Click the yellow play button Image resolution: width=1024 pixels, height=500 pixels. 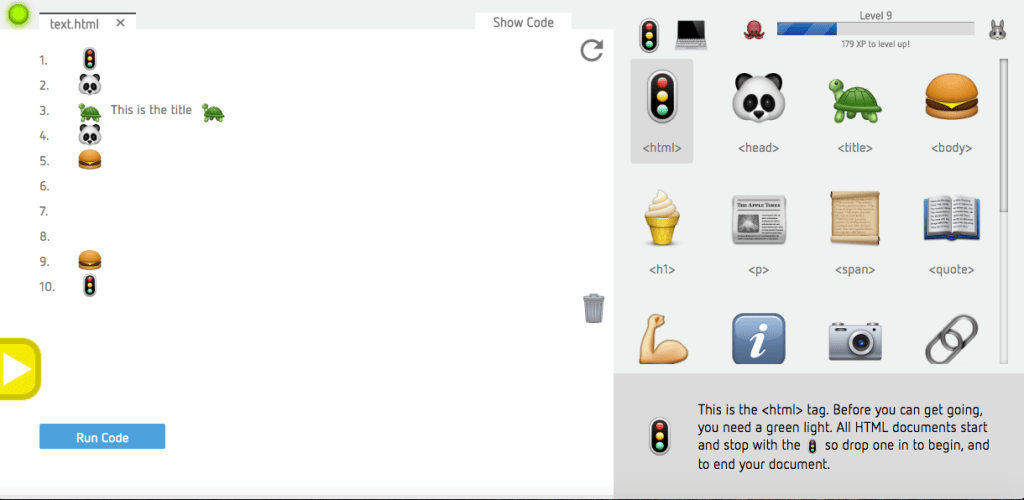[18, 369]
